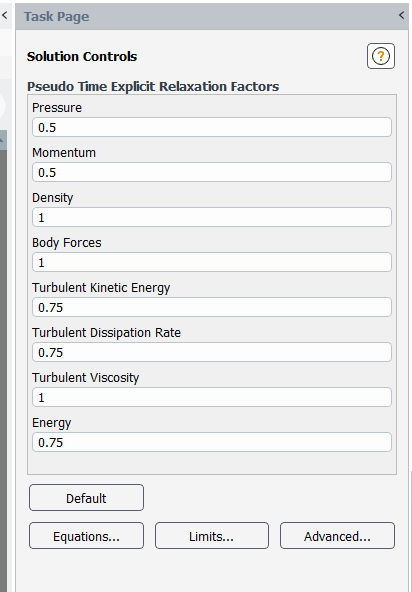The height and width of the screenshot is (592, 412).
Task: Click the Pseudo Time Explicit Relaxation Factors heading
Action: [153, 86]
